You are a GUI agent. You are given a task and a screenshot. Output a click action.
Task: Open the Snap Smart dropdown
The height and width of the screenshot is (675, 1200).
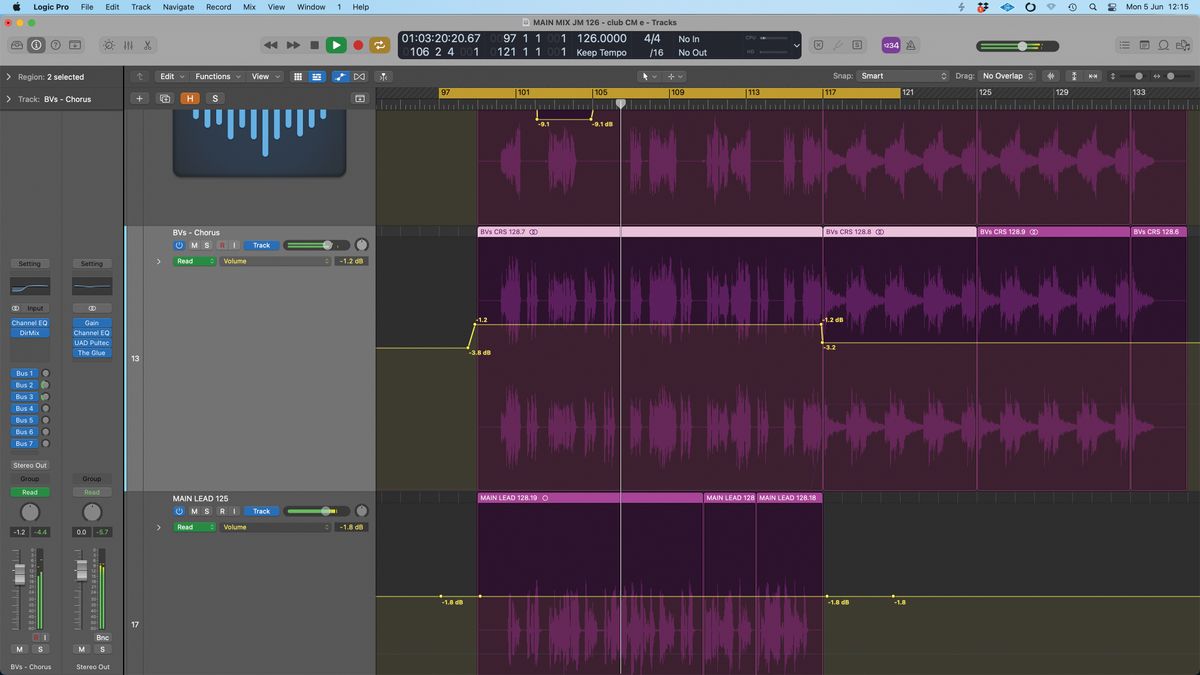(x=905, y=75)
